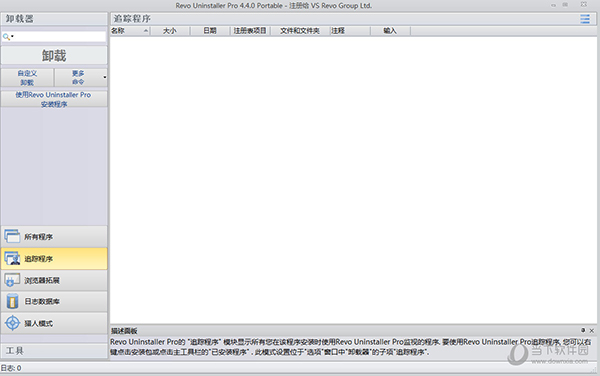This screenshot has height=376, width=600.
Task: Pin the 描述面板 panel
Action: [583, 330]
